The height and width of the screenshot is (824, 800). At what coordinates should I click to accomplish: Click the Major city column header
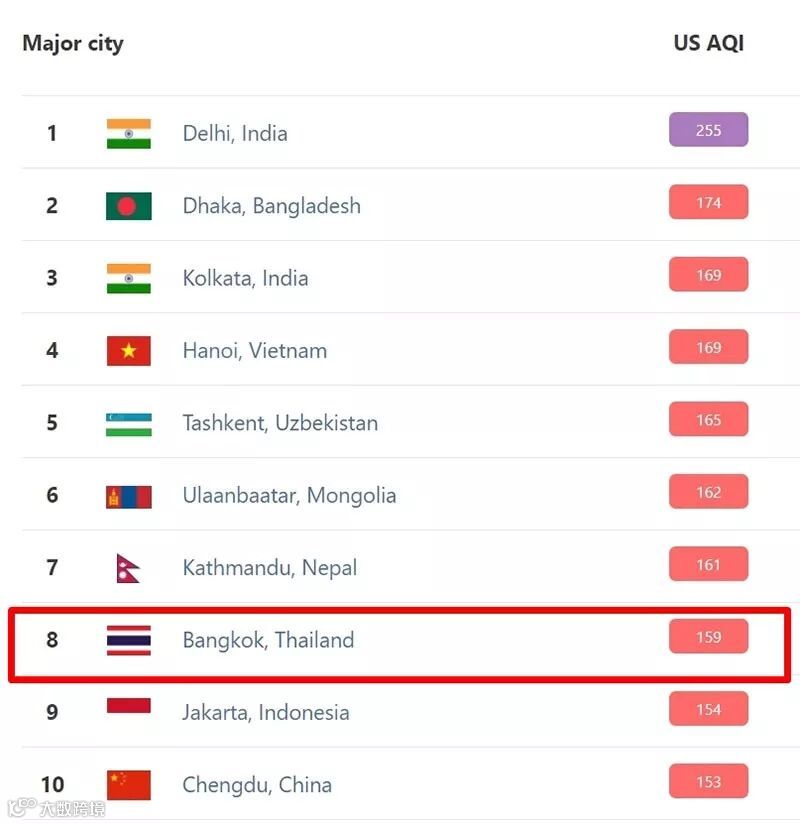[73, 44]
